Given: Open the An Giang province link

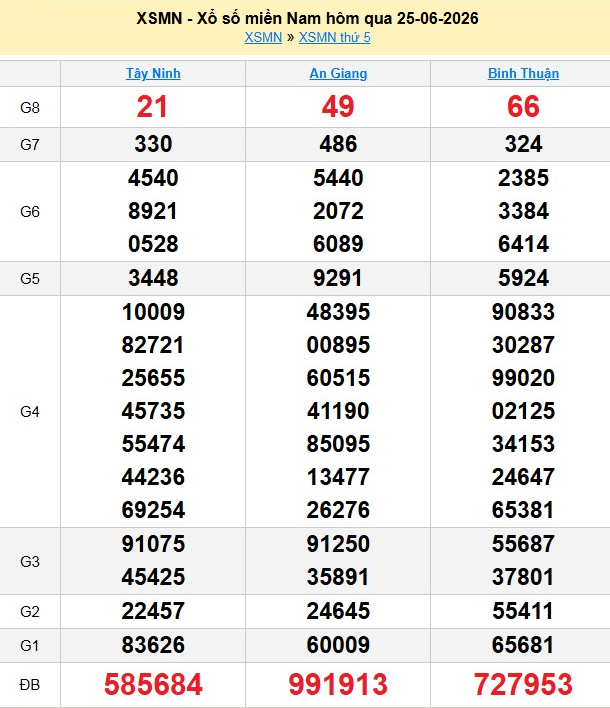Looking at the screenshot, I should coord(338,74).
